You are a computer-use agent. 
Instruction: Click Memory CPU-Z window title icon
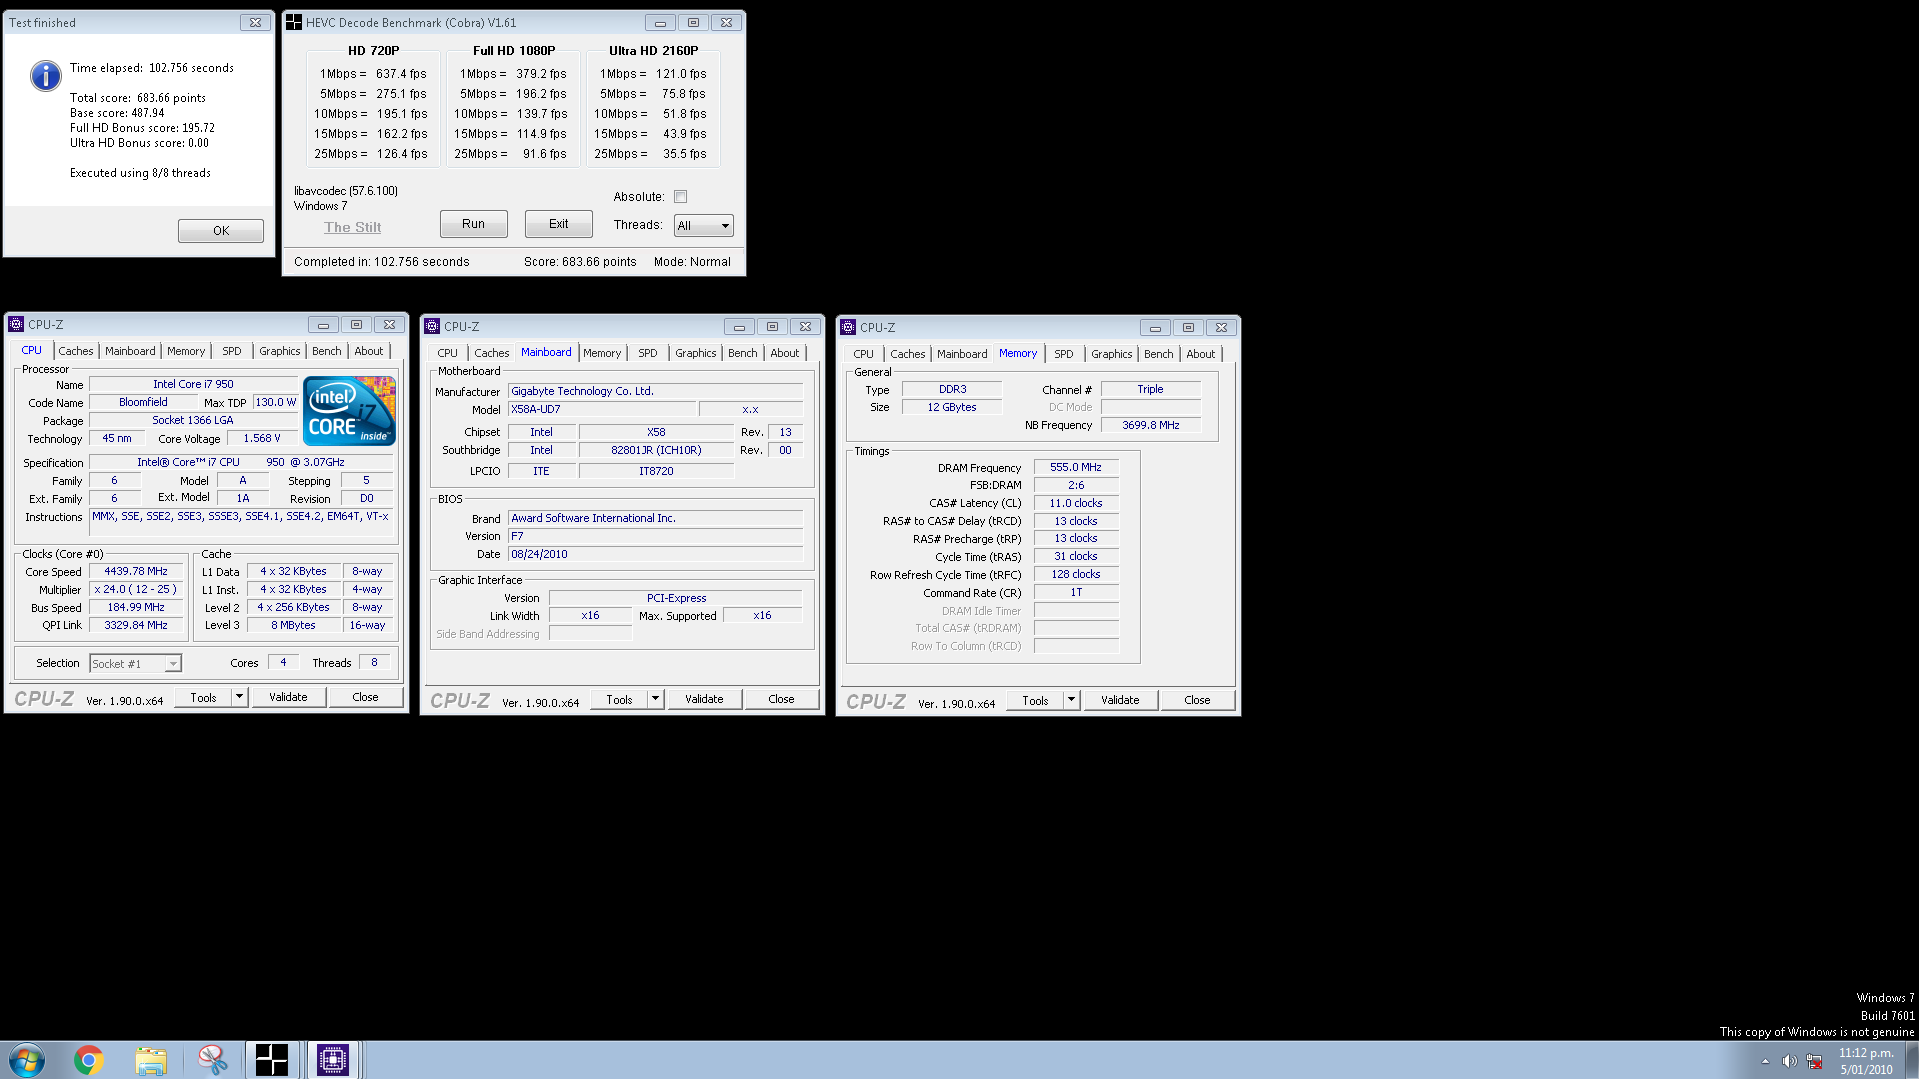[x=848, y=327]
